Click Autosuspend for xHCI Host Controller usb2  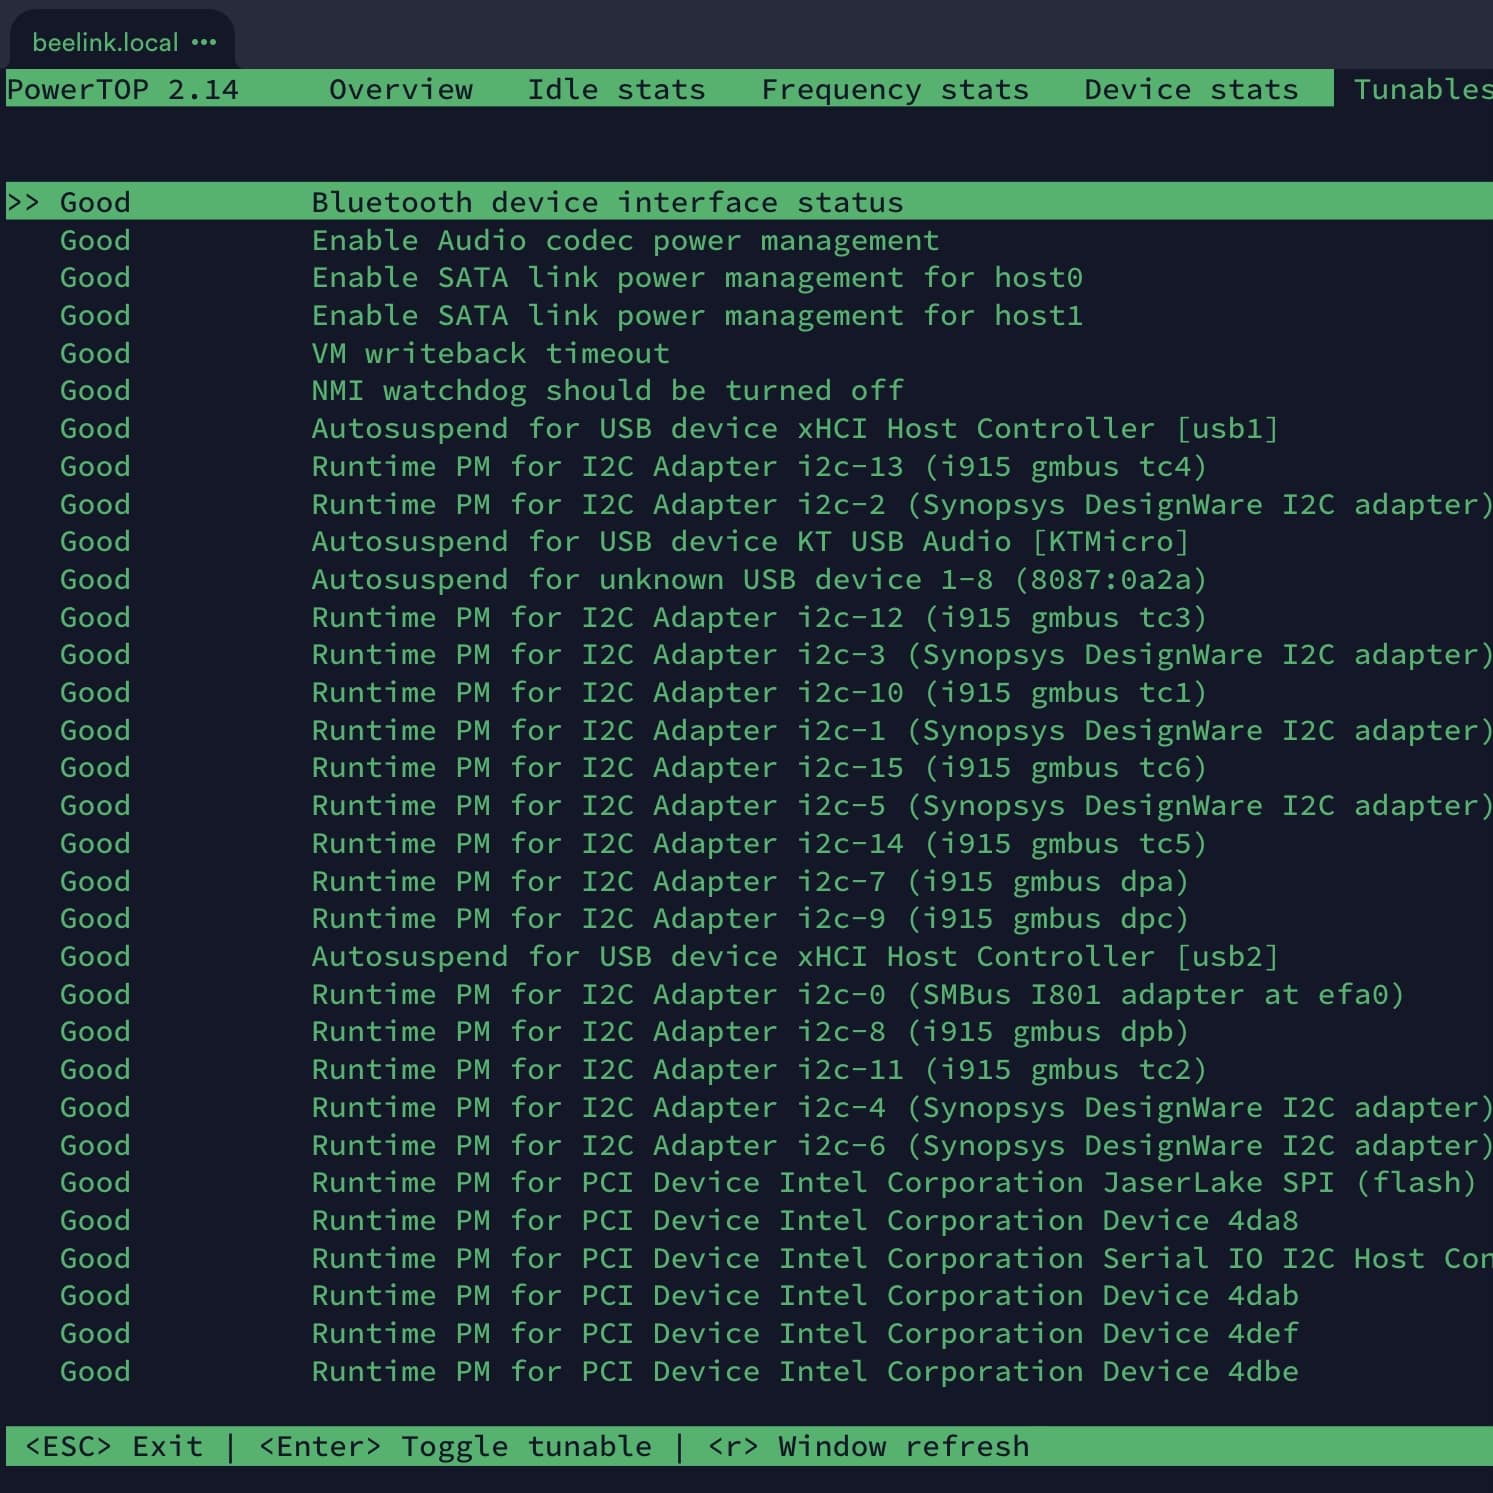pos(795,956)
